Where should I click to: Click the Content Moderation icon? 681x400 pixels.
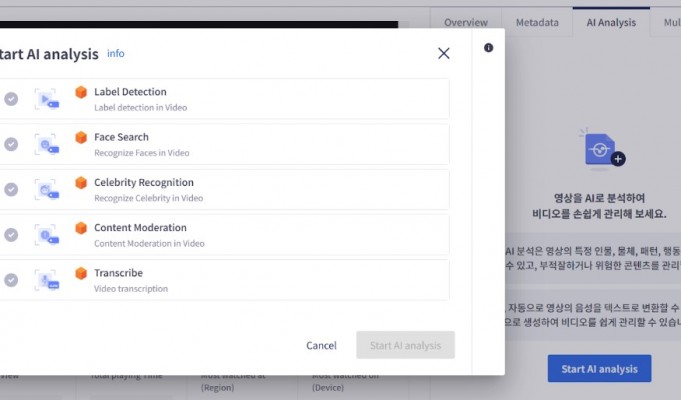pos(46,235)
